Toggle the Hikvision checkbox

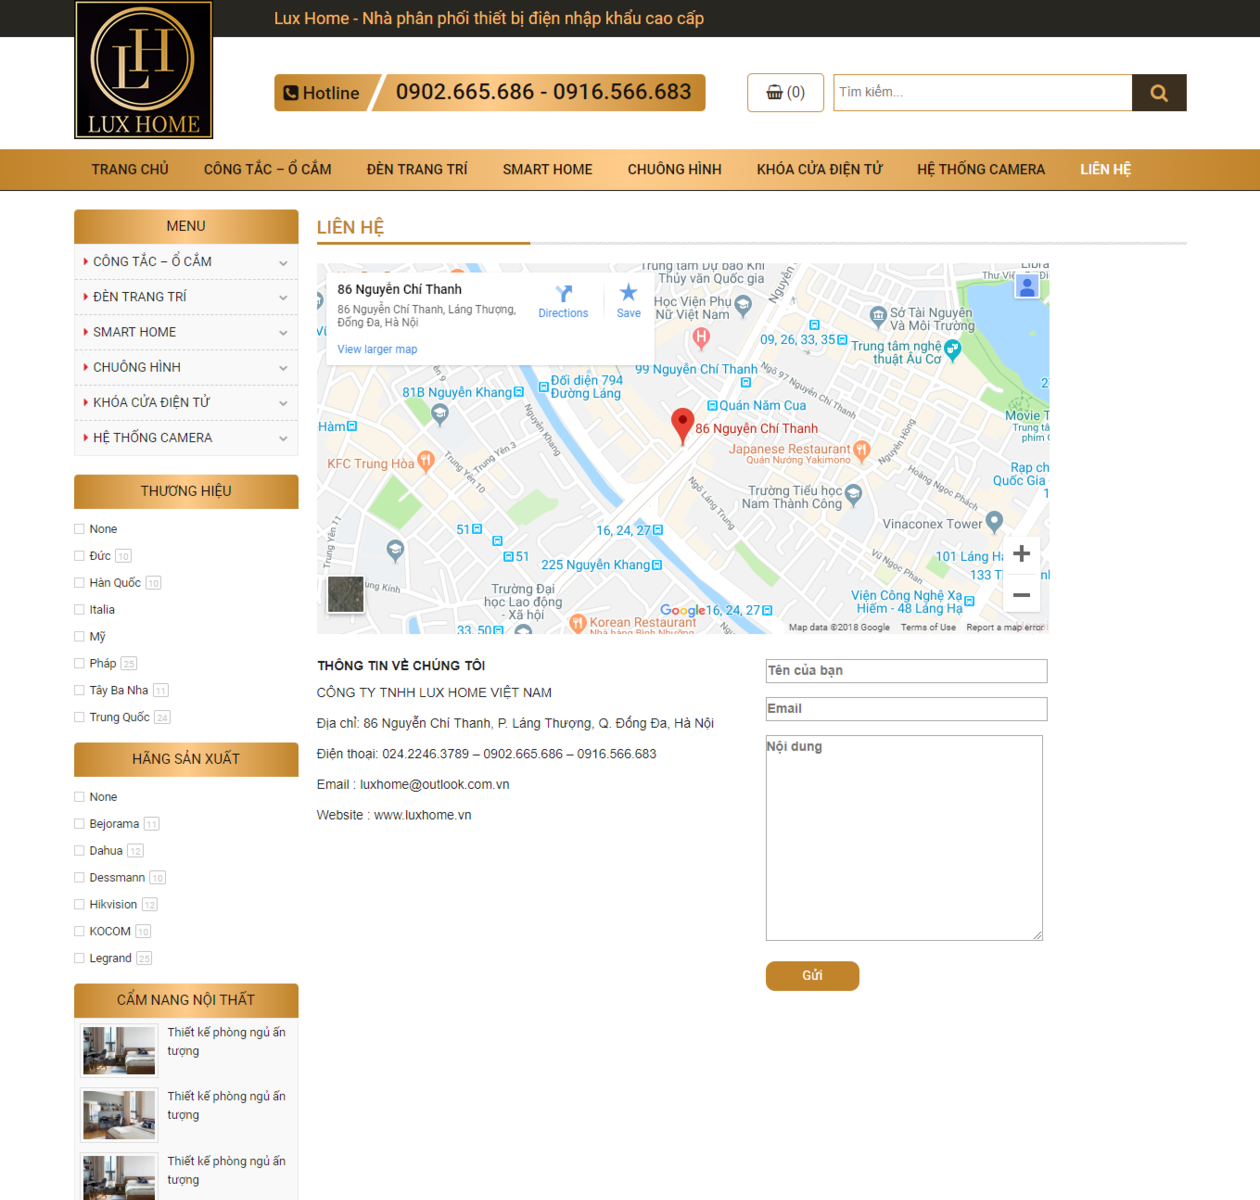click(x=79, y=904)
